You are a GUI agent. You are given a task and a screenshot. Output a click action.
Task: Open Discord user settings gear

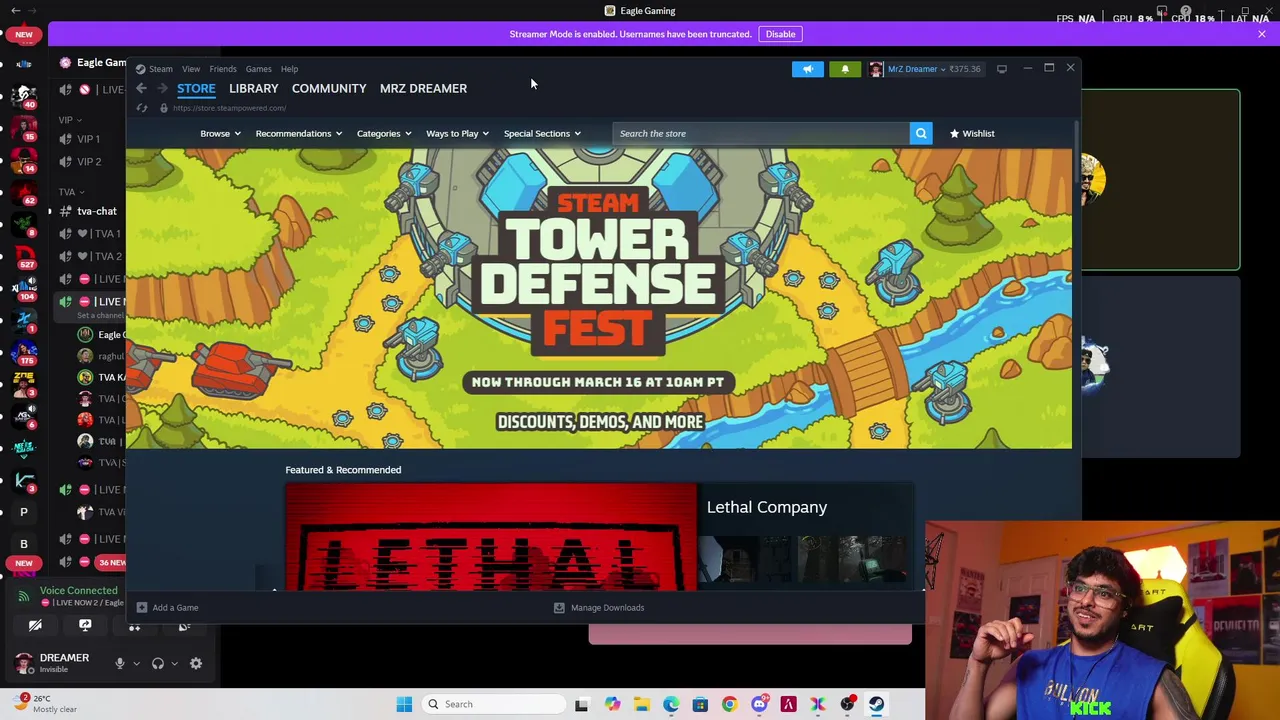pyautogui.click(x=196, y=663)
